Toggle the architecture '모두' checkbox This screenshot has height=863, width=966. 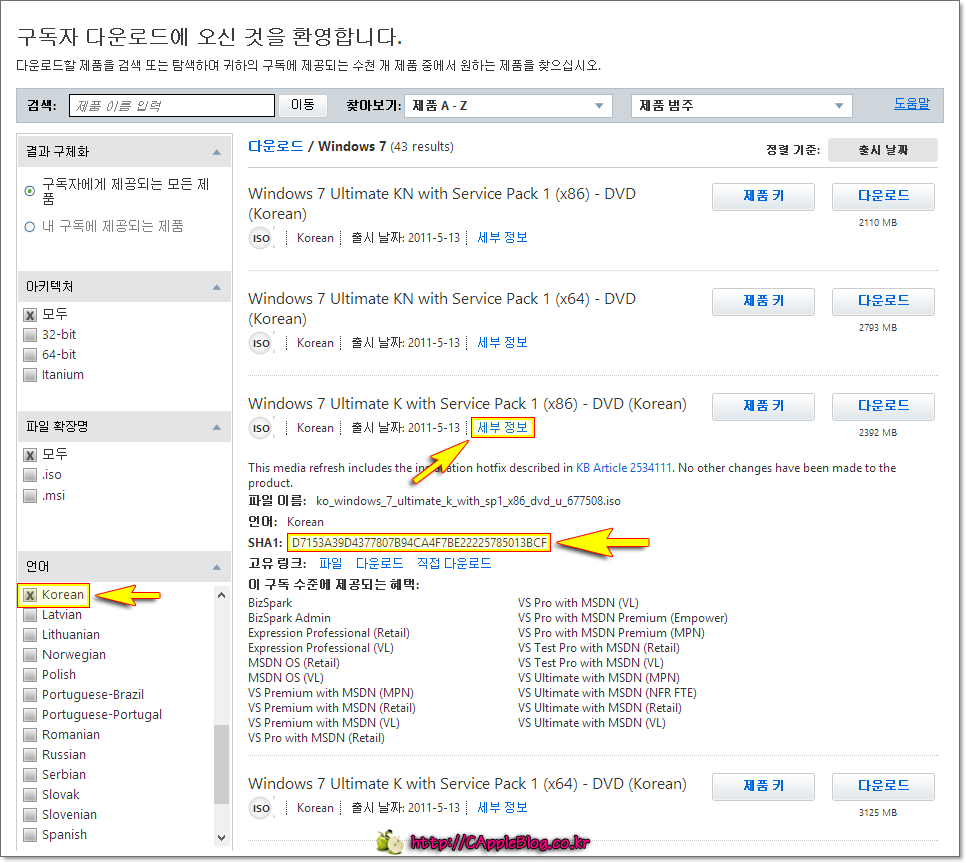(x=30, y=315)
